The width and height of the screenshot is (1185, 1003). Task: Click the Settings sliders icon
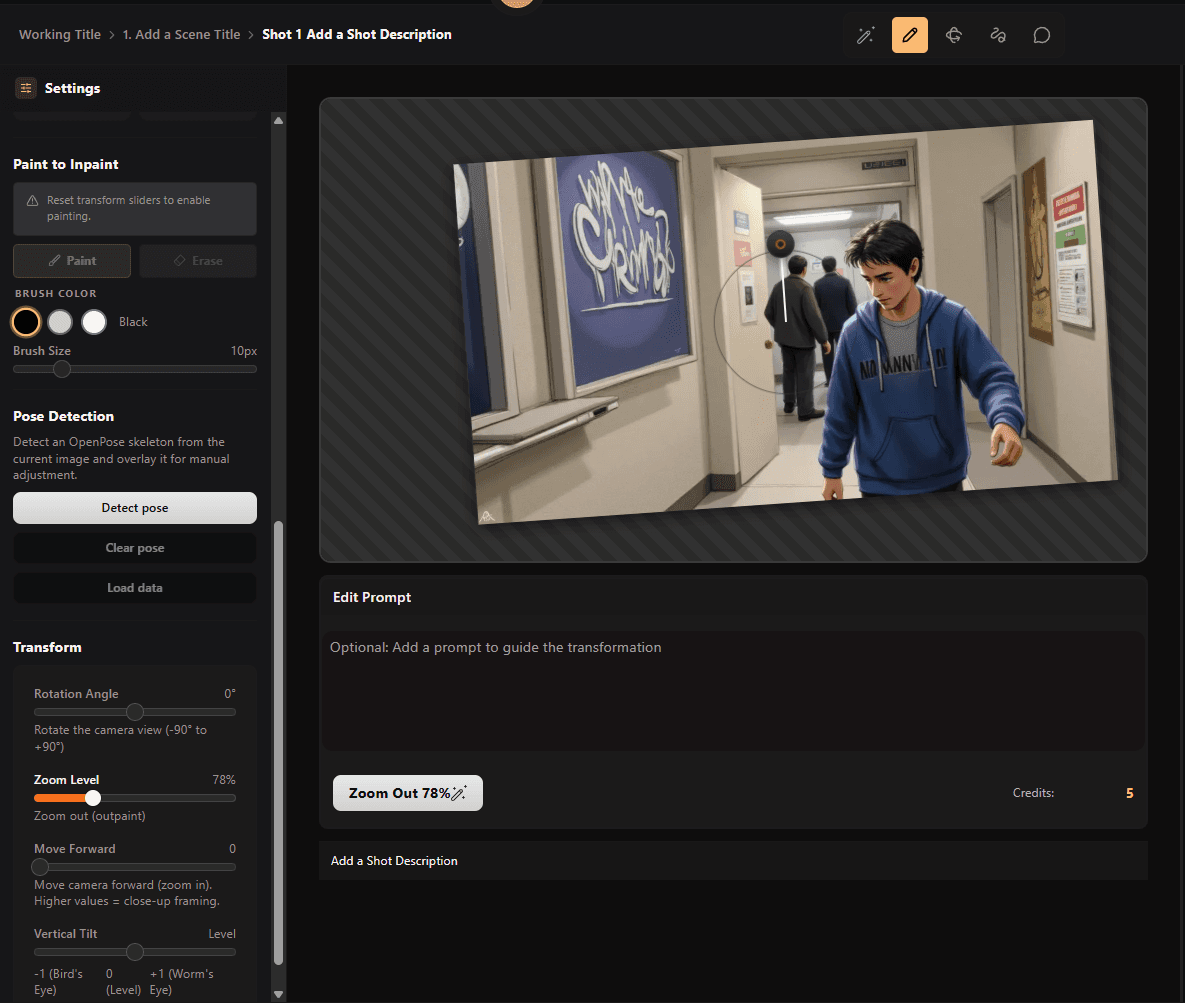pos(26,88)
